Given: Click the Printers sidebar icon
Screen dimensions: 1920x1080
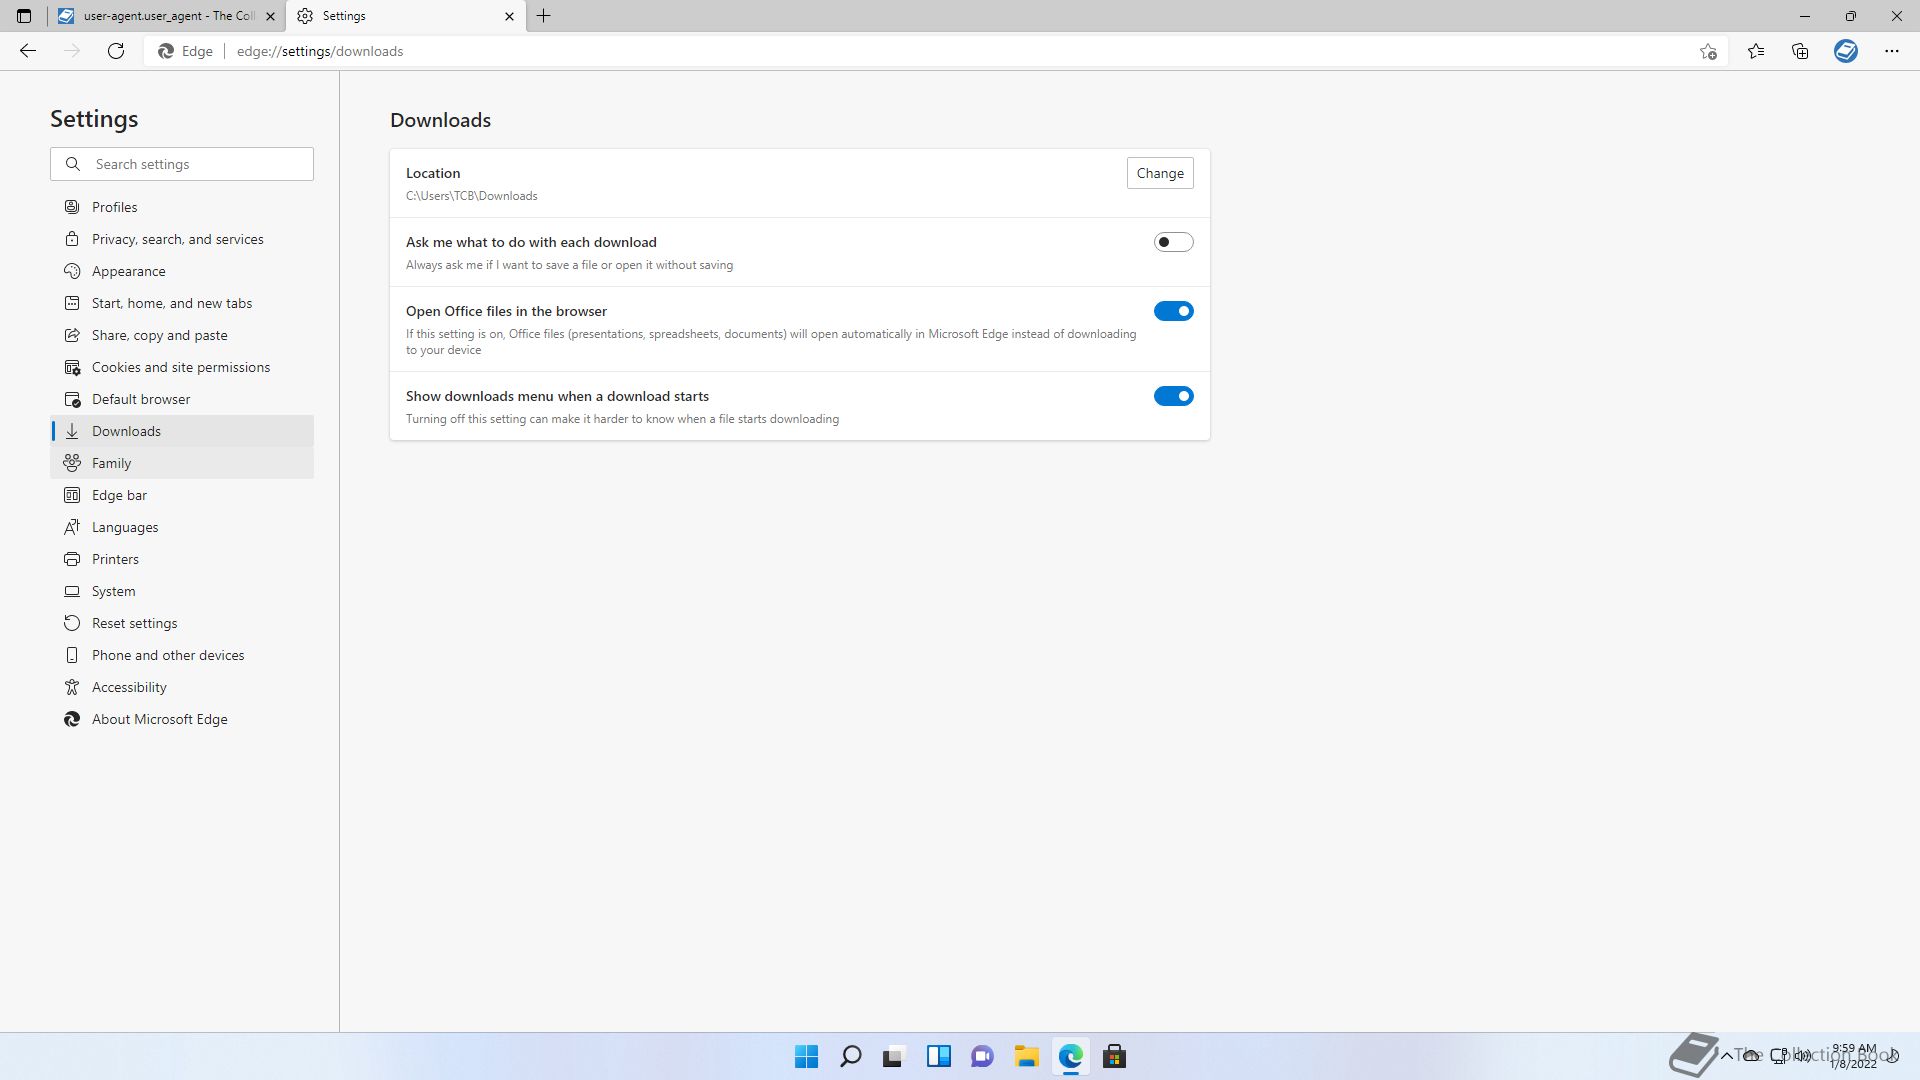Looking at the screenshot, I should click(x=72, y=559).
